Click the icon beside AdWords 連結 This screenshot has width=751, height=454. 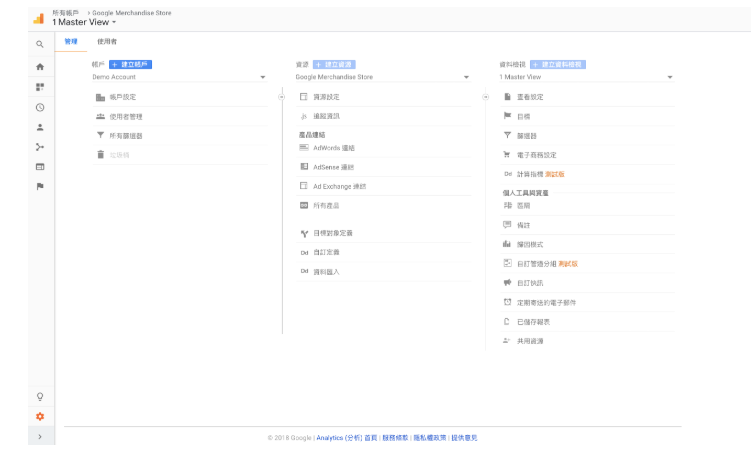pos(304,148)
